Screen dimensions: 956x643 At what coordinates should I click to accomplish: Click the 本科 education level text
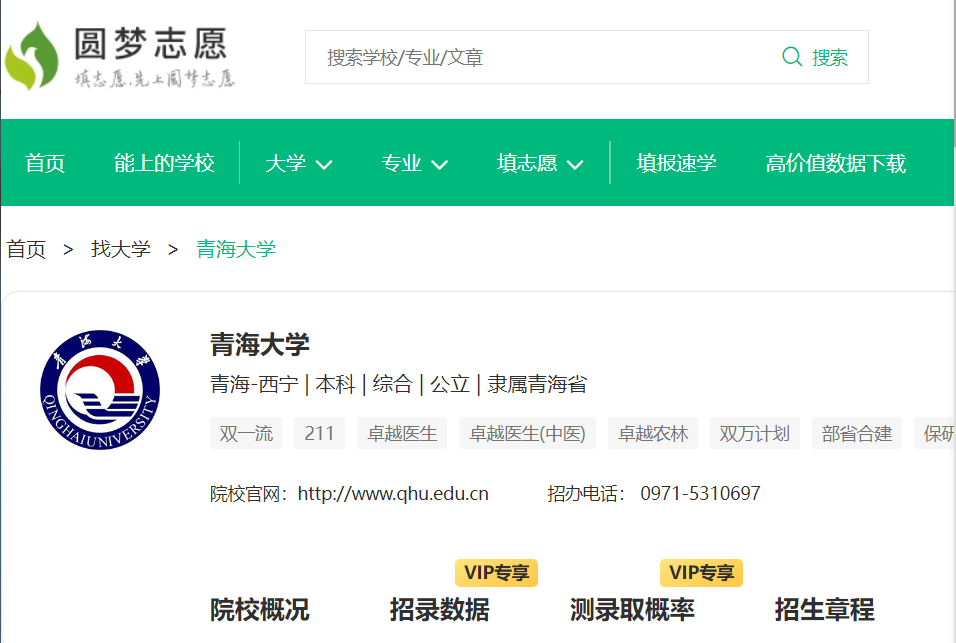335,385
